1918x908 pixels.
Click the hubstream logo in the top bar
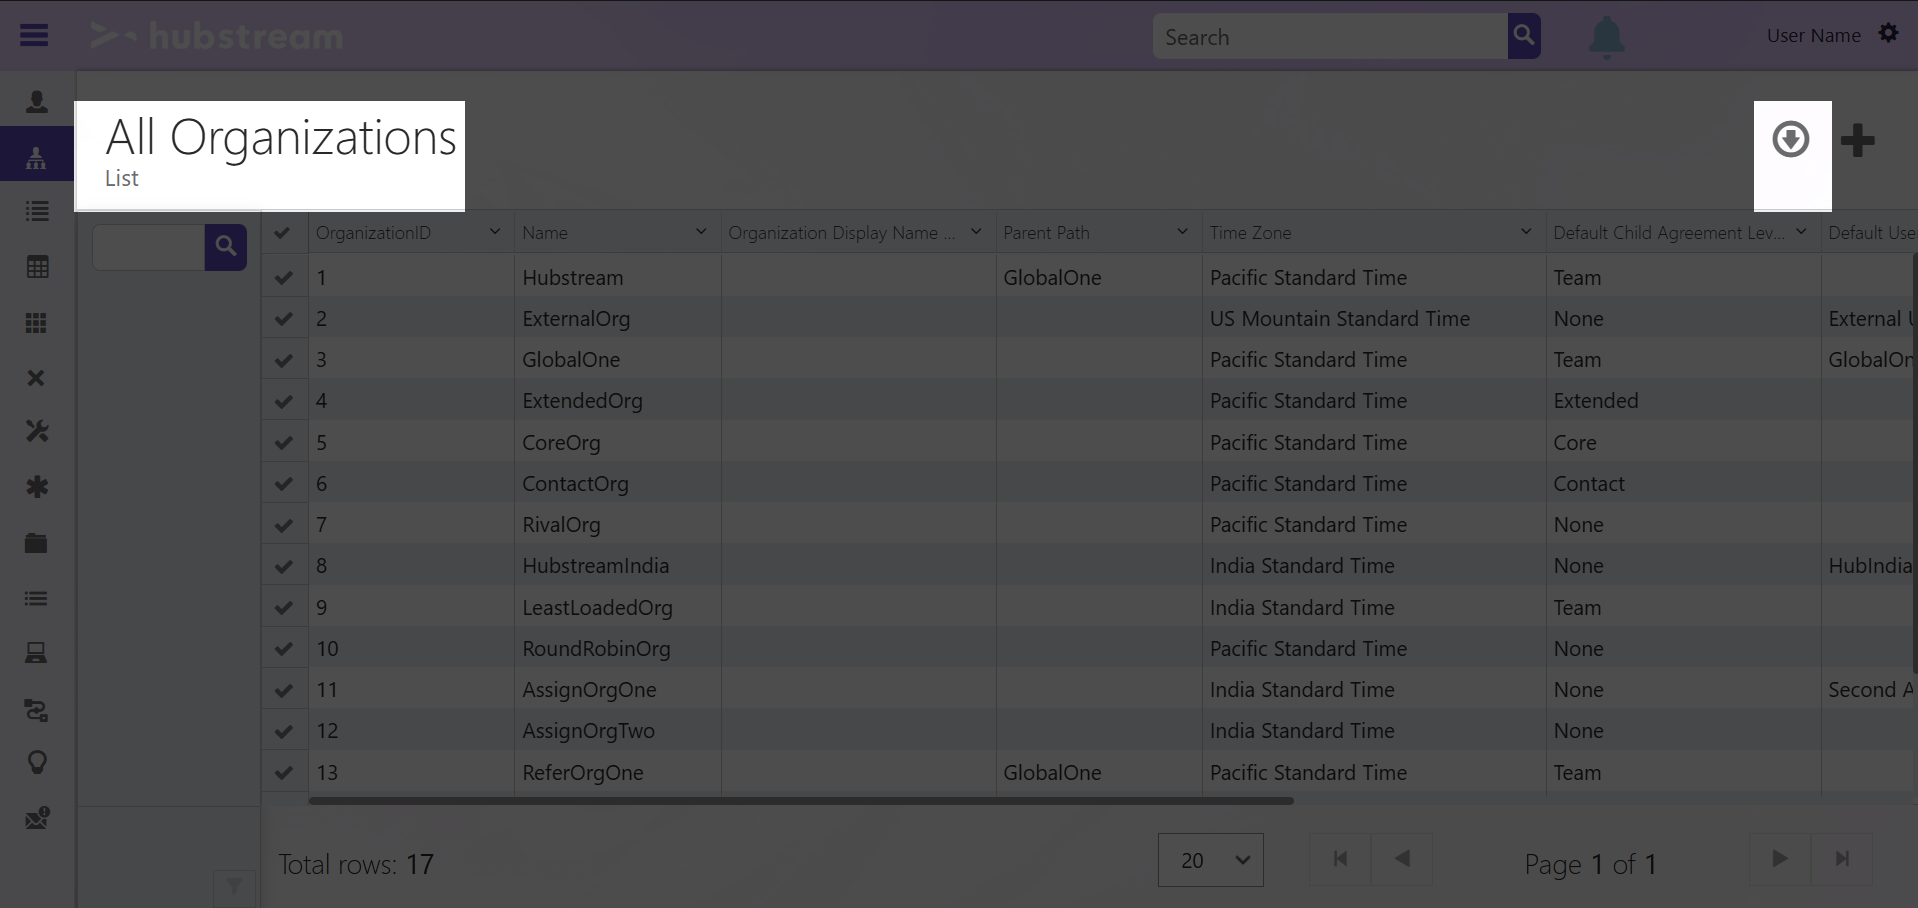(215, 35)
